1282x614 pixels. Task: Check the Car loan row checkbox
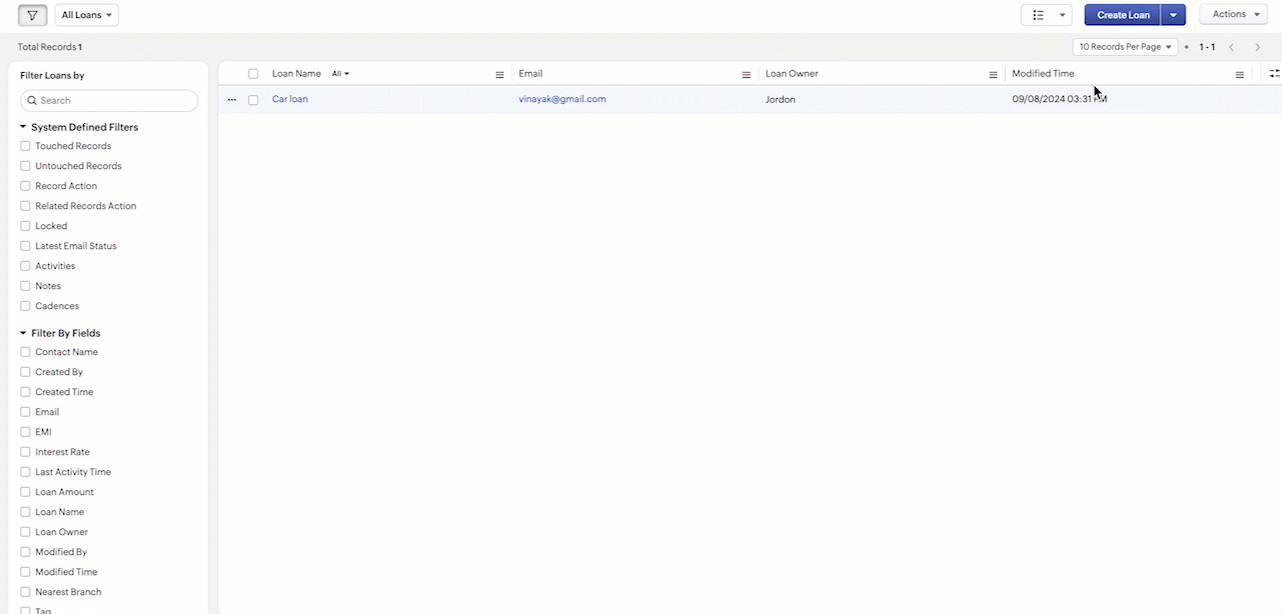pos(253,100)
